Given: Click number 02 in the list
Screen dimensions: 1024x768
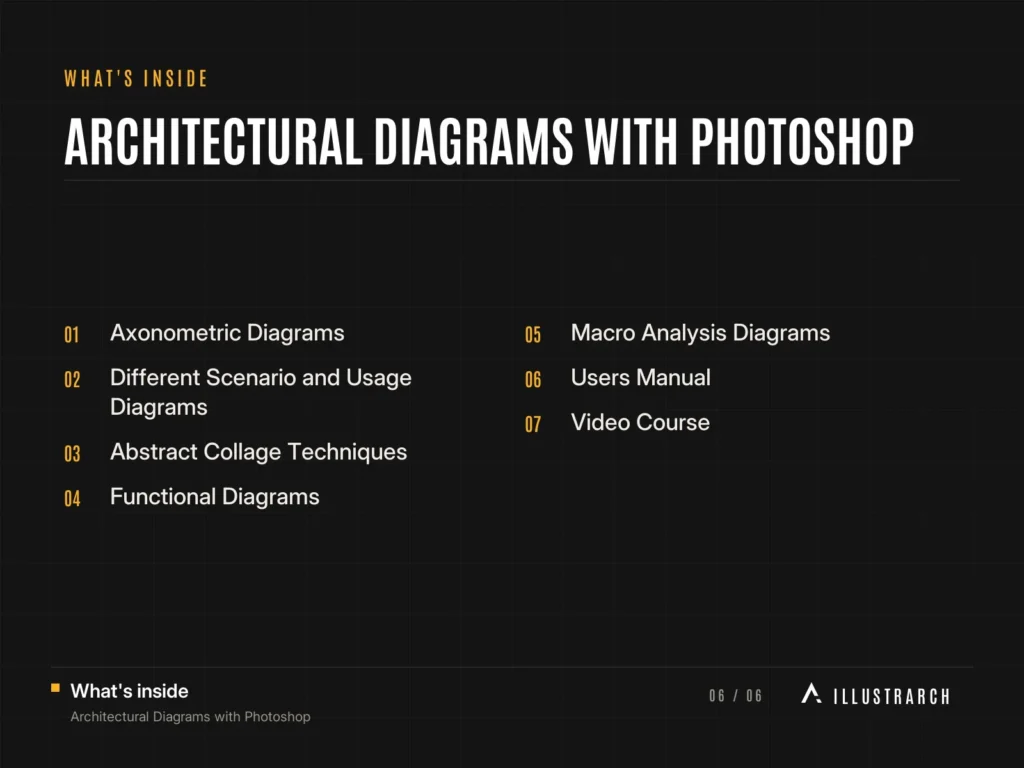Looking at the screenshot, I should point(72,380).
